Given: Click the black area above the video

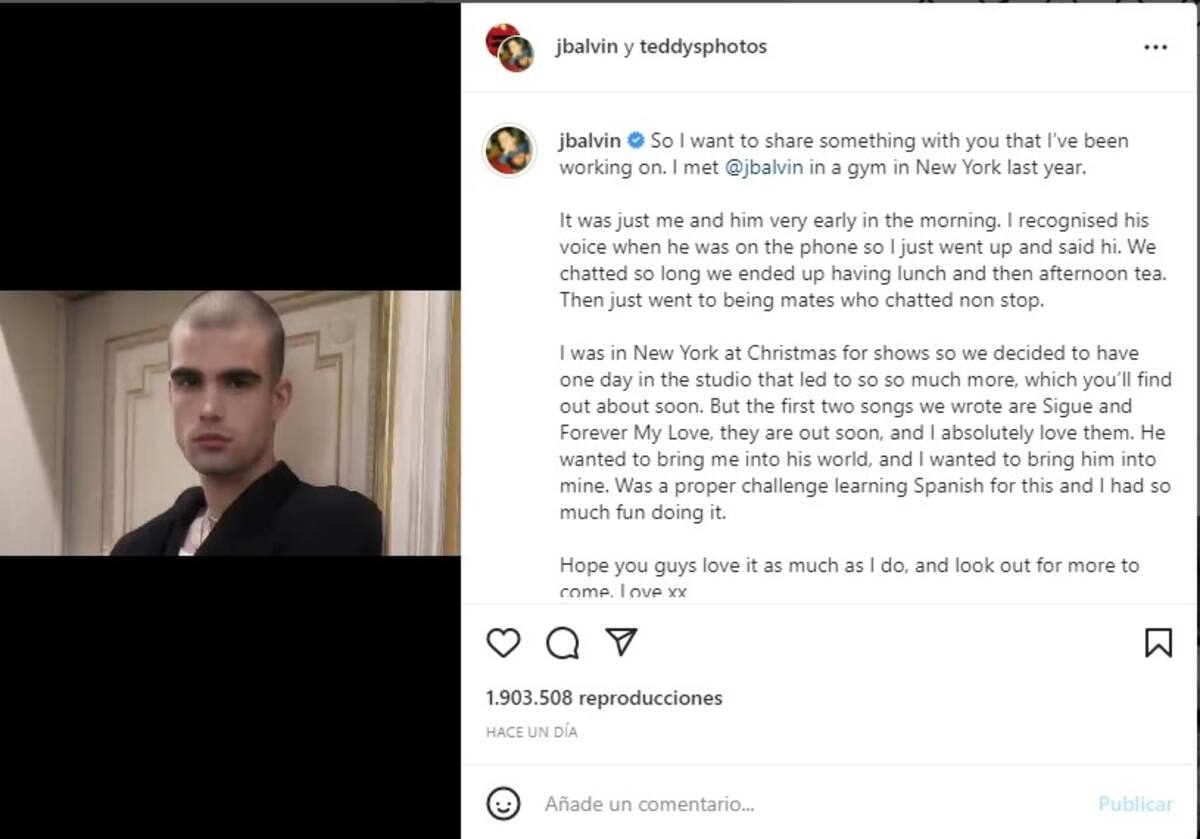Looking at the screenshot, I should coord(230,145).
